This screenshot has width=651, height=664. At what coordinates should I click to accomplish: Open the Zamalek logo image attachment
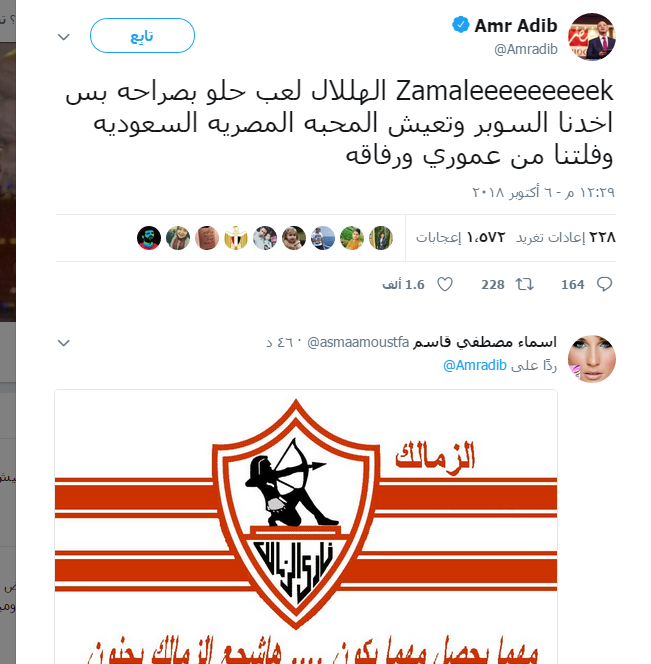(x=306, y=527)
